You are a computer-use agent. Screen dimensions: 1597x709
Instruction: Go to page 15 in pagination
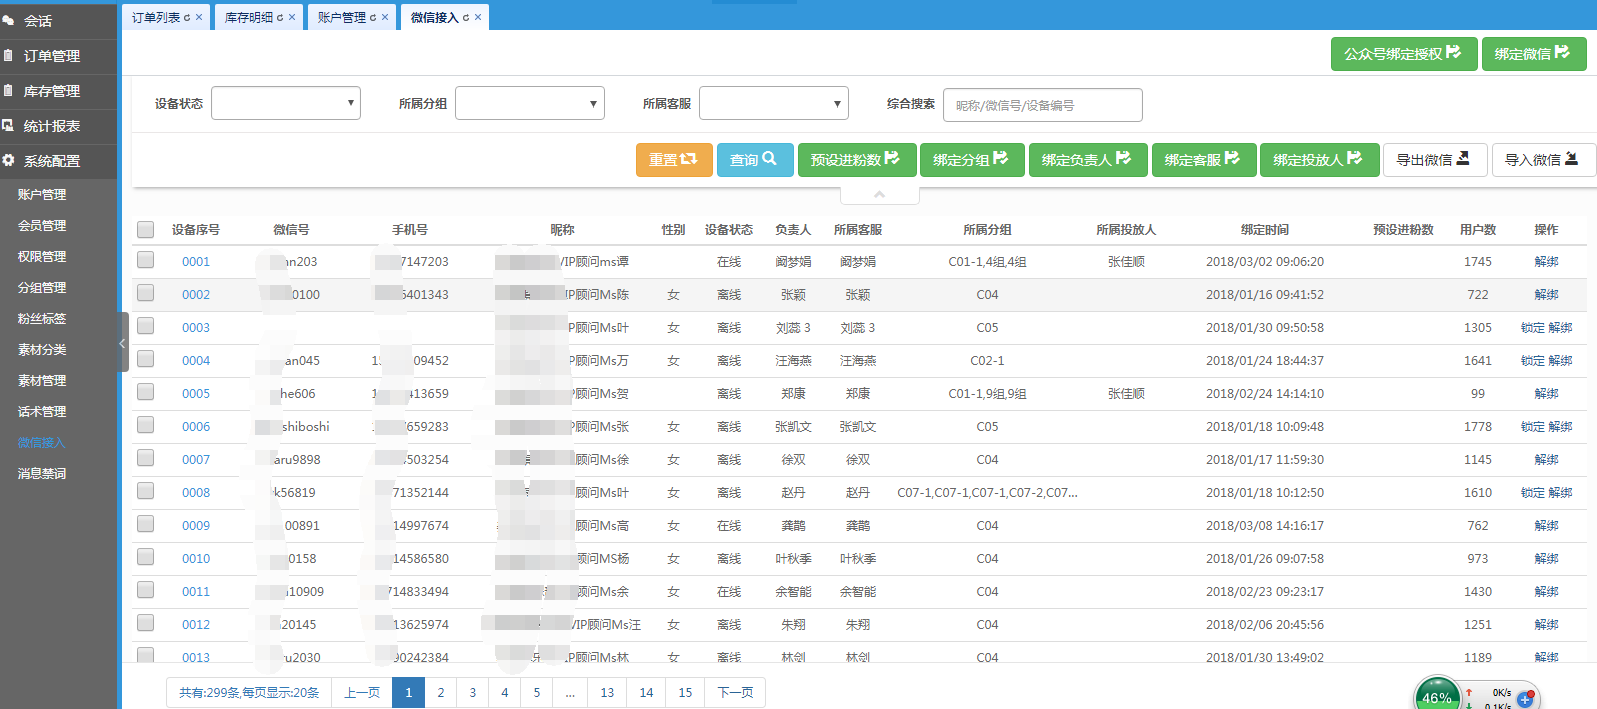[x=685, y=693]
